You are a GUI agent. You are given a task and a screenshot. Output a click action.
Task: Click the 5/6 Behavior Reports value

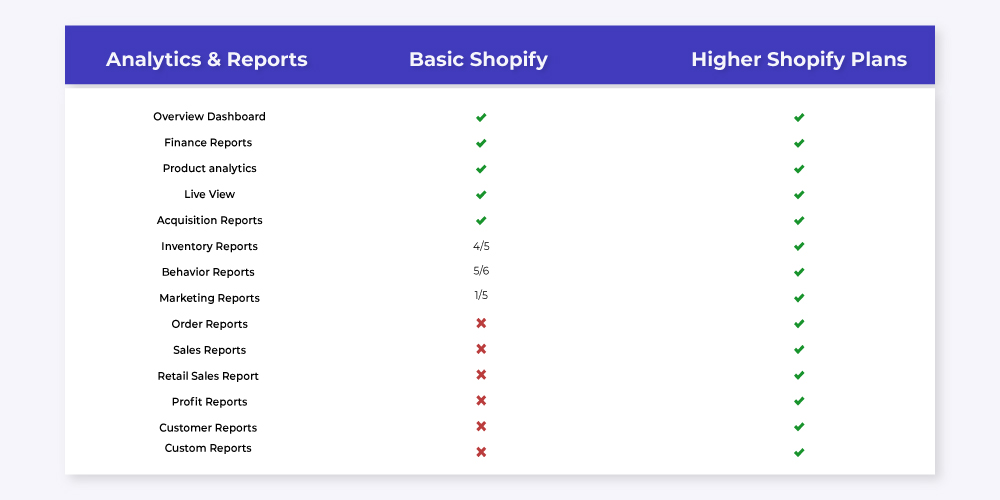(x=482, y=271)
